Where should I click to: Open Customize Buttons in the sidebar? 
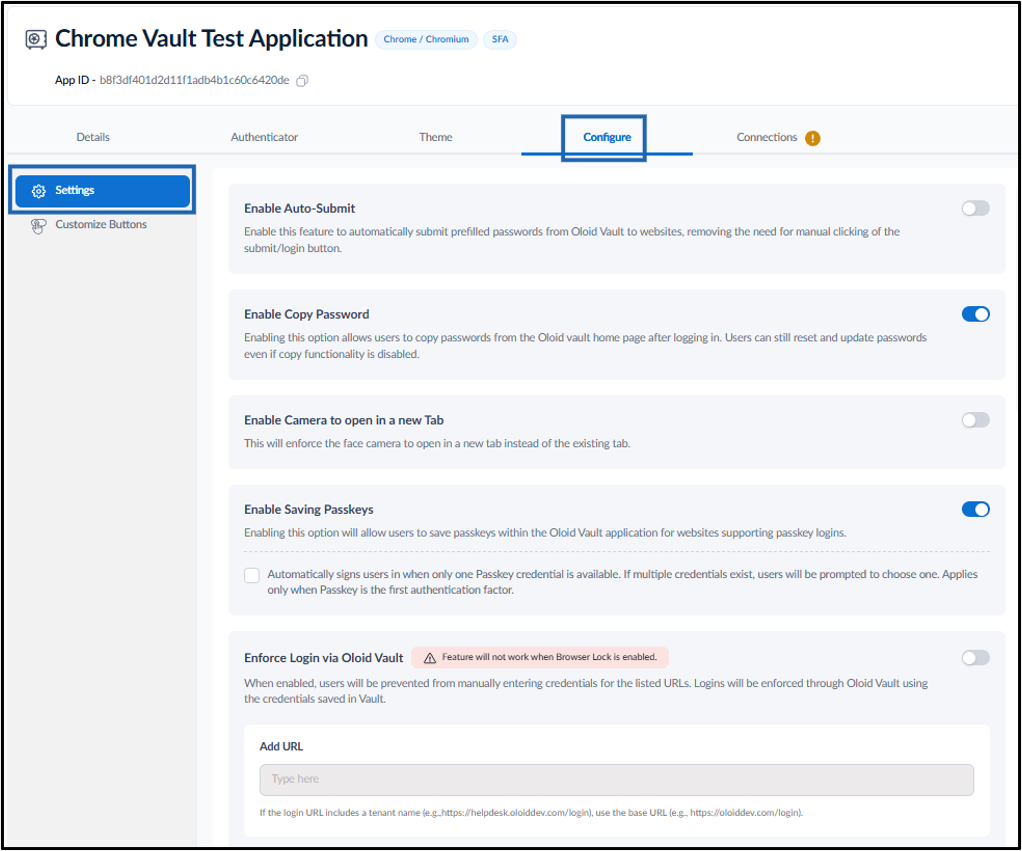pos(101,225)
